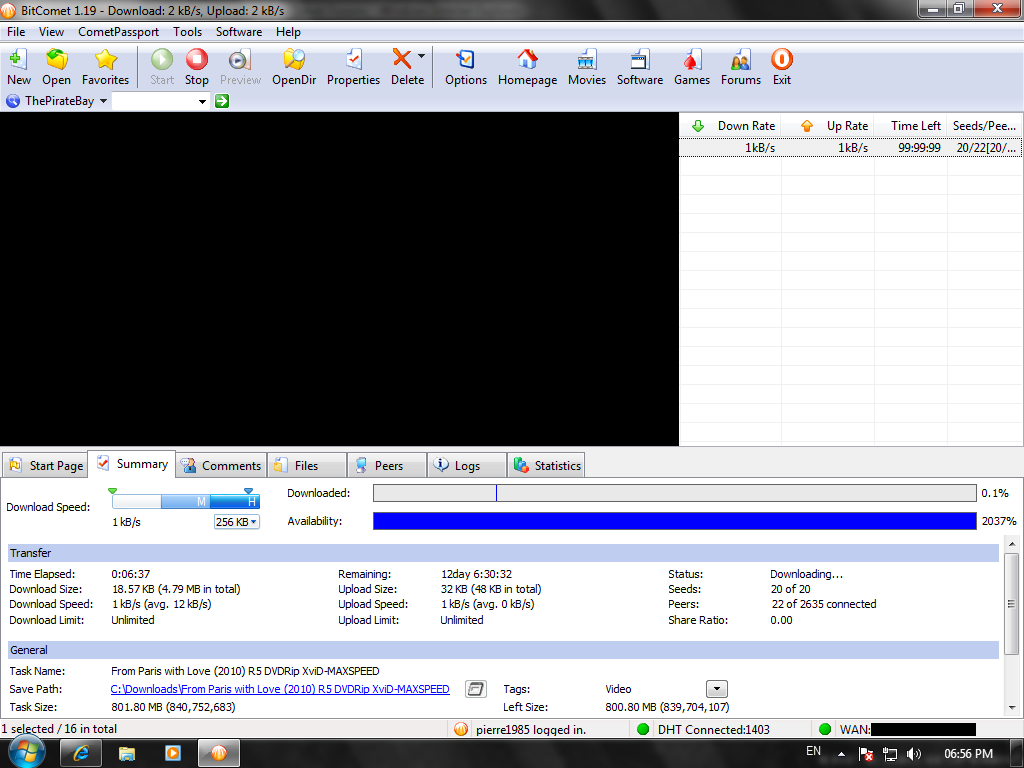Click the Movies toolbar icon

point(586,59)
